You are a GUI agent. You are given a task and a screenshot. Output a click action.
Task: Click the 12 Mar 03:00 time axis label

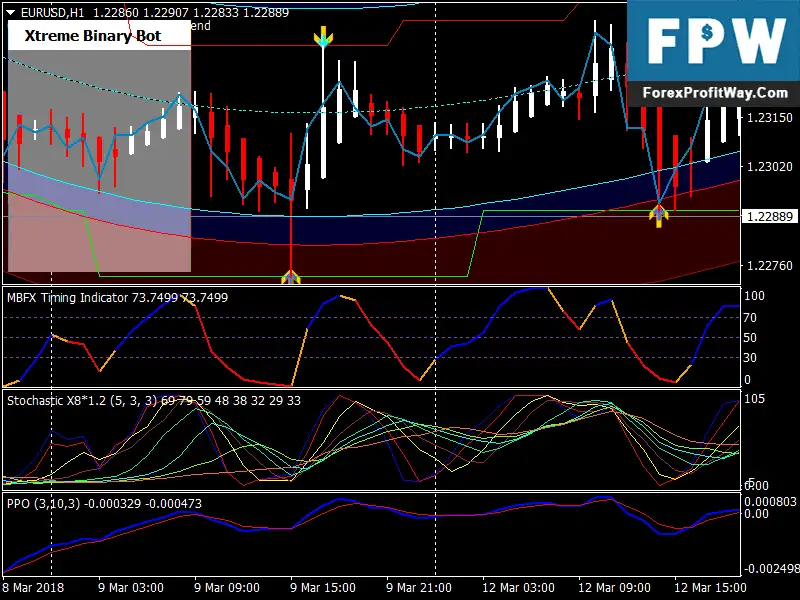coord(518,588)
